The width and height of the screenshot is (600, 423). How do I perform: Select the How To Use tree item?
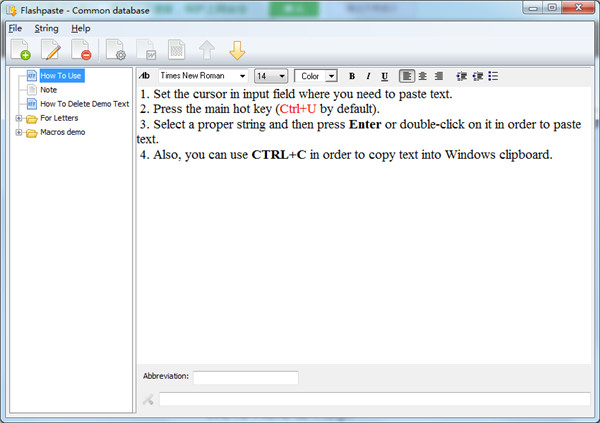(61, 75)
